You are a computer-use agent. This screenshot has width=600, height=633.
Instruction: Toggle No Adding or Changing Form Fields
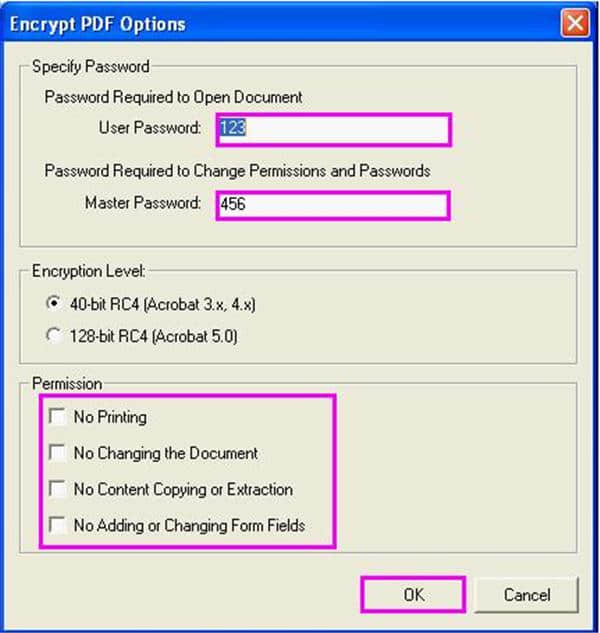pos(57,524)
